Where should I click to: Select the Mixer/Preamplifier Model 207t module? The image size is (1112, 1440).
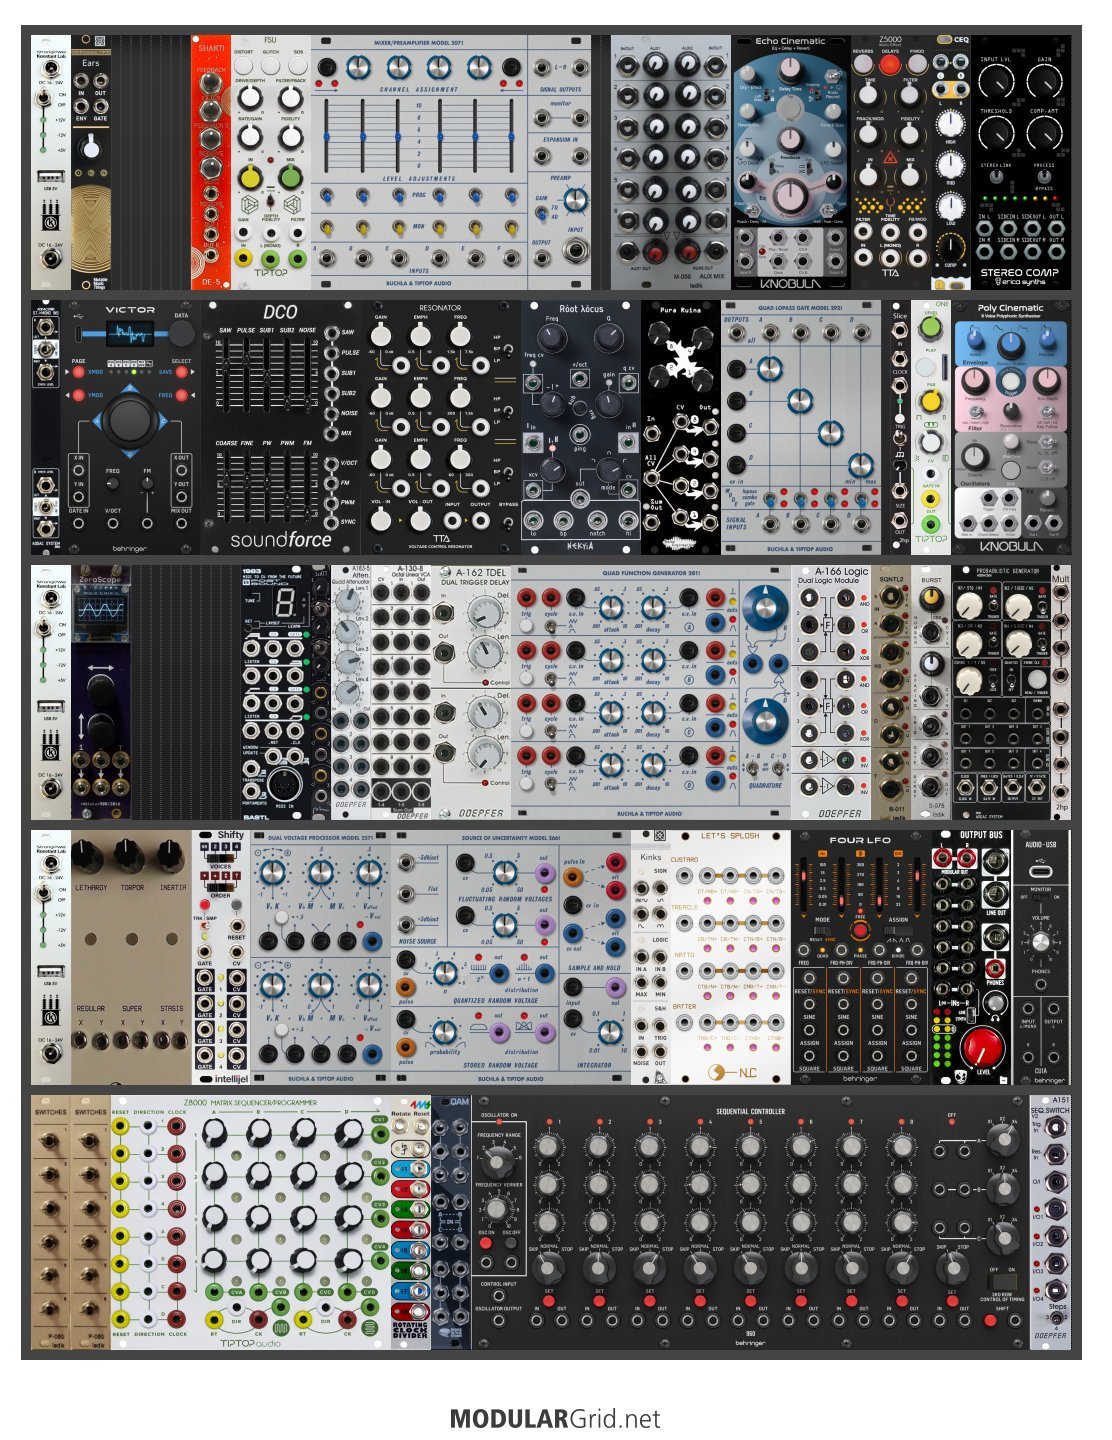point(450,163)
